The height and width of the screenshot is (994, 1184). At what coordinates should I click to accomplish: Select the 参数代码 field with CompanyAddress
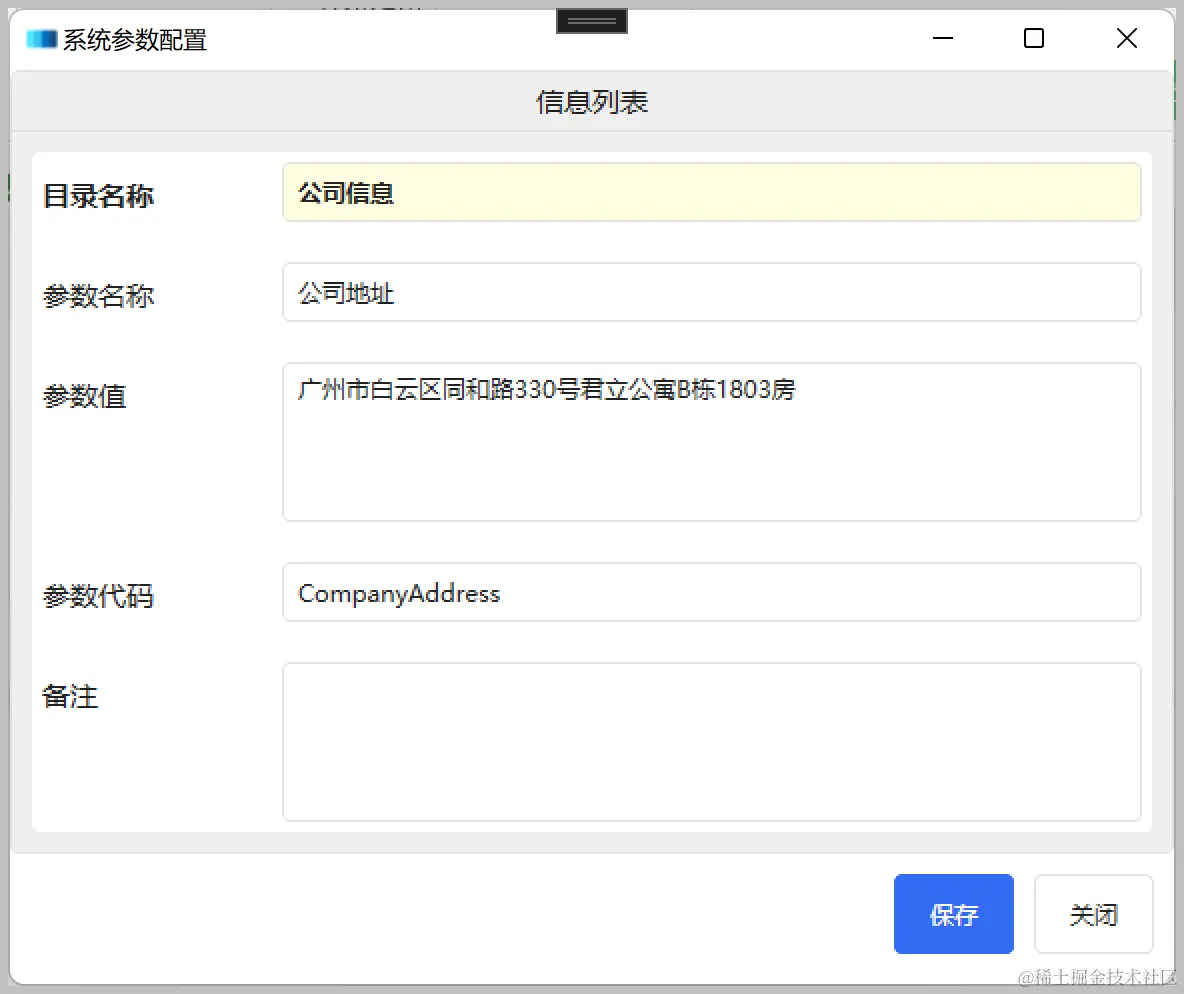(711, 592)
